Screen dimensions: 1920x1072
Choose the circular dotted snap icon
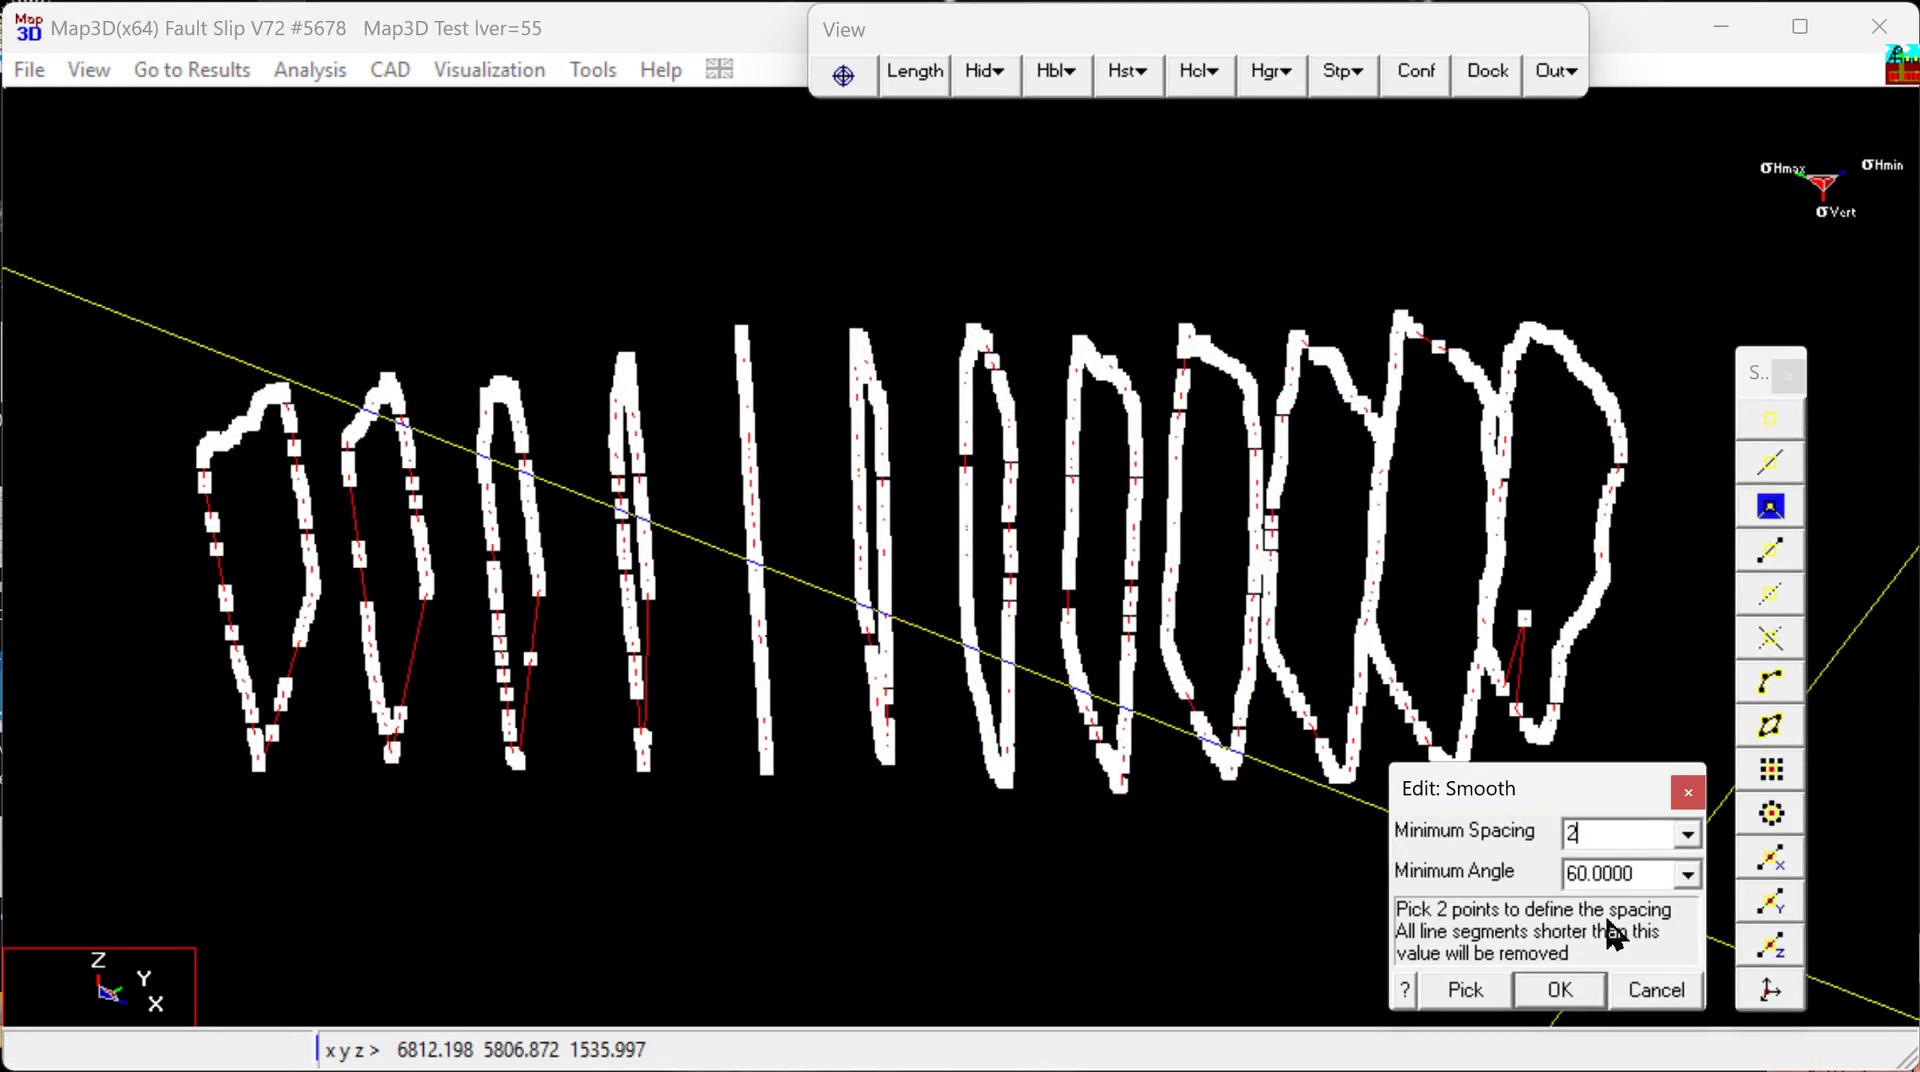pos(1770,814)
